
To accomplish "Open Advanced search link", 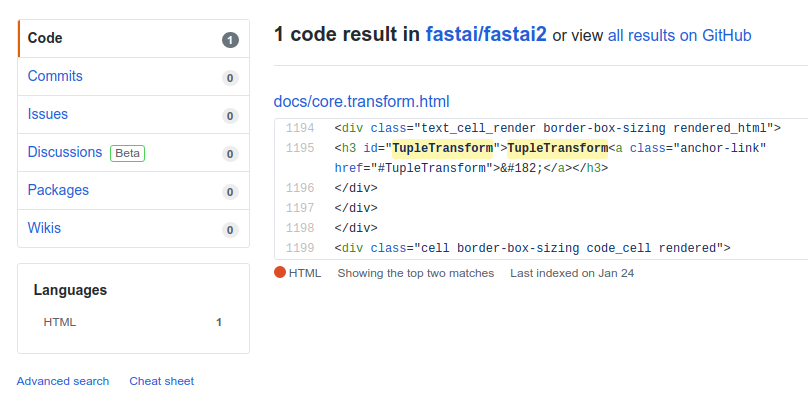I will 63,381.
